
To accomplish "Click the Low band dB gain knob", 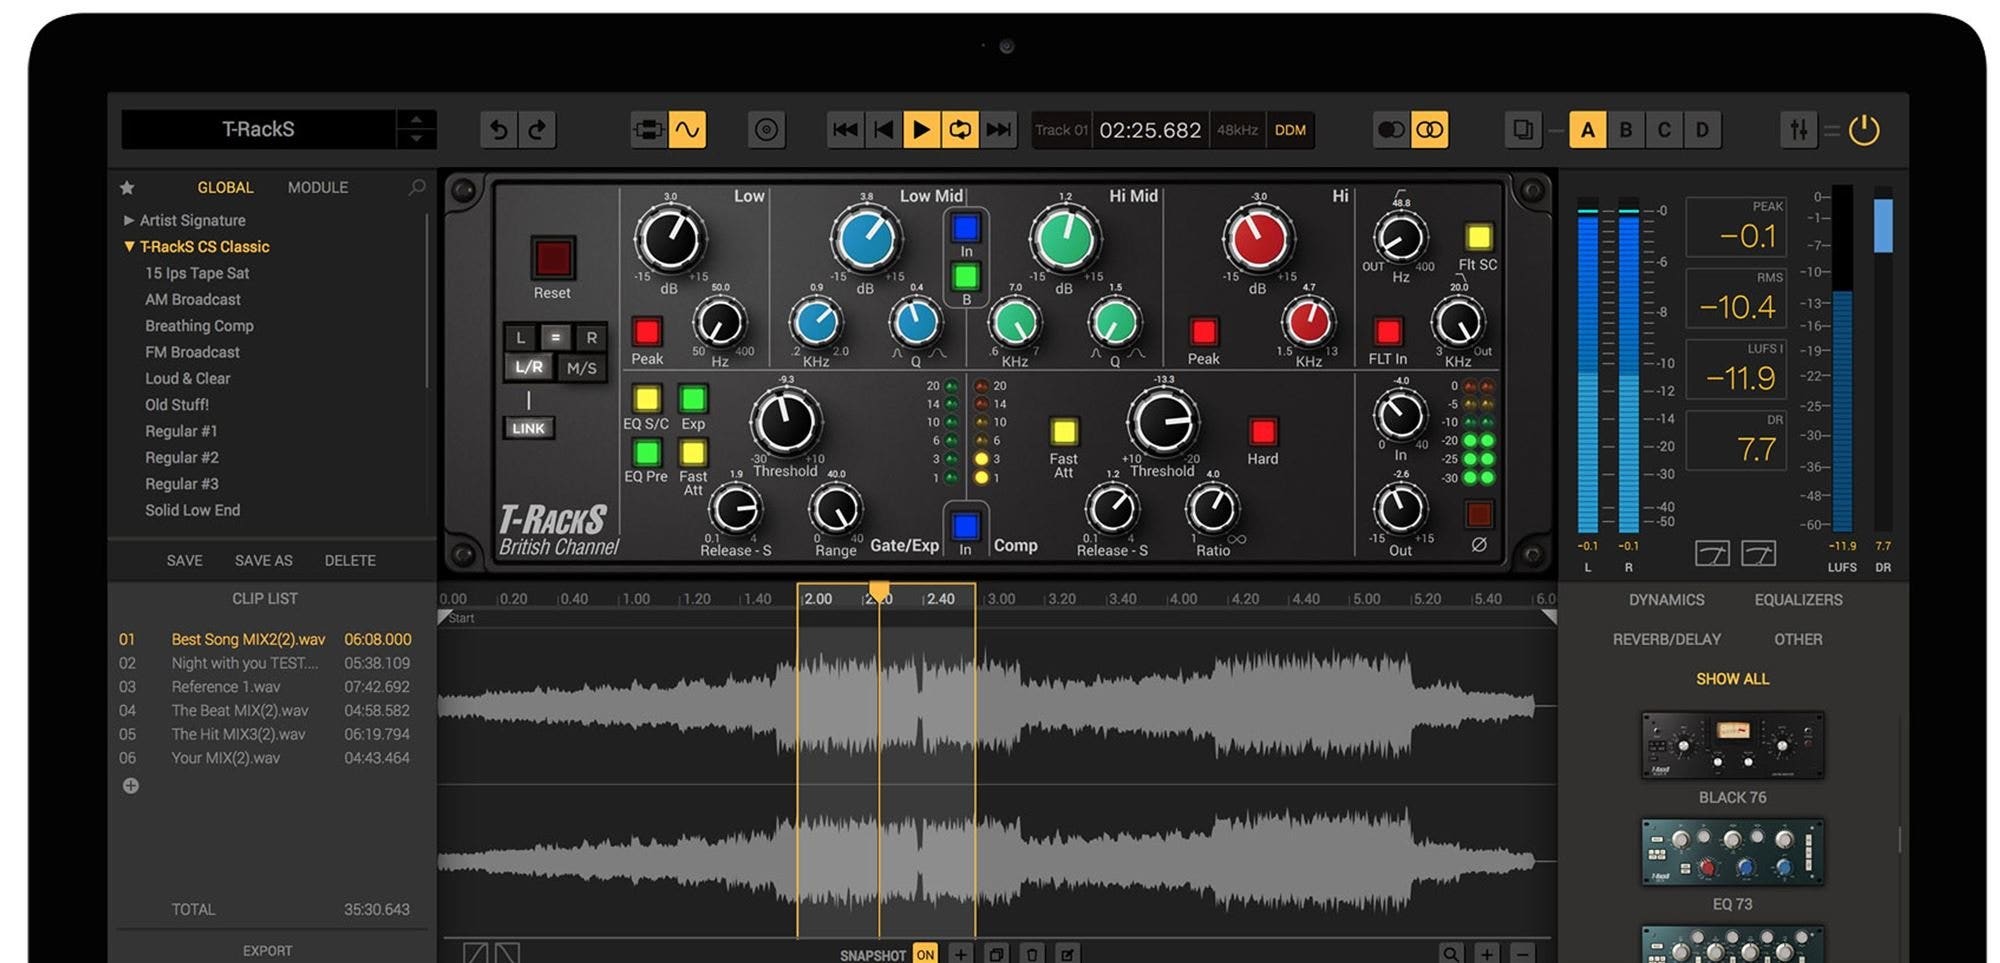I will point(670,239).
